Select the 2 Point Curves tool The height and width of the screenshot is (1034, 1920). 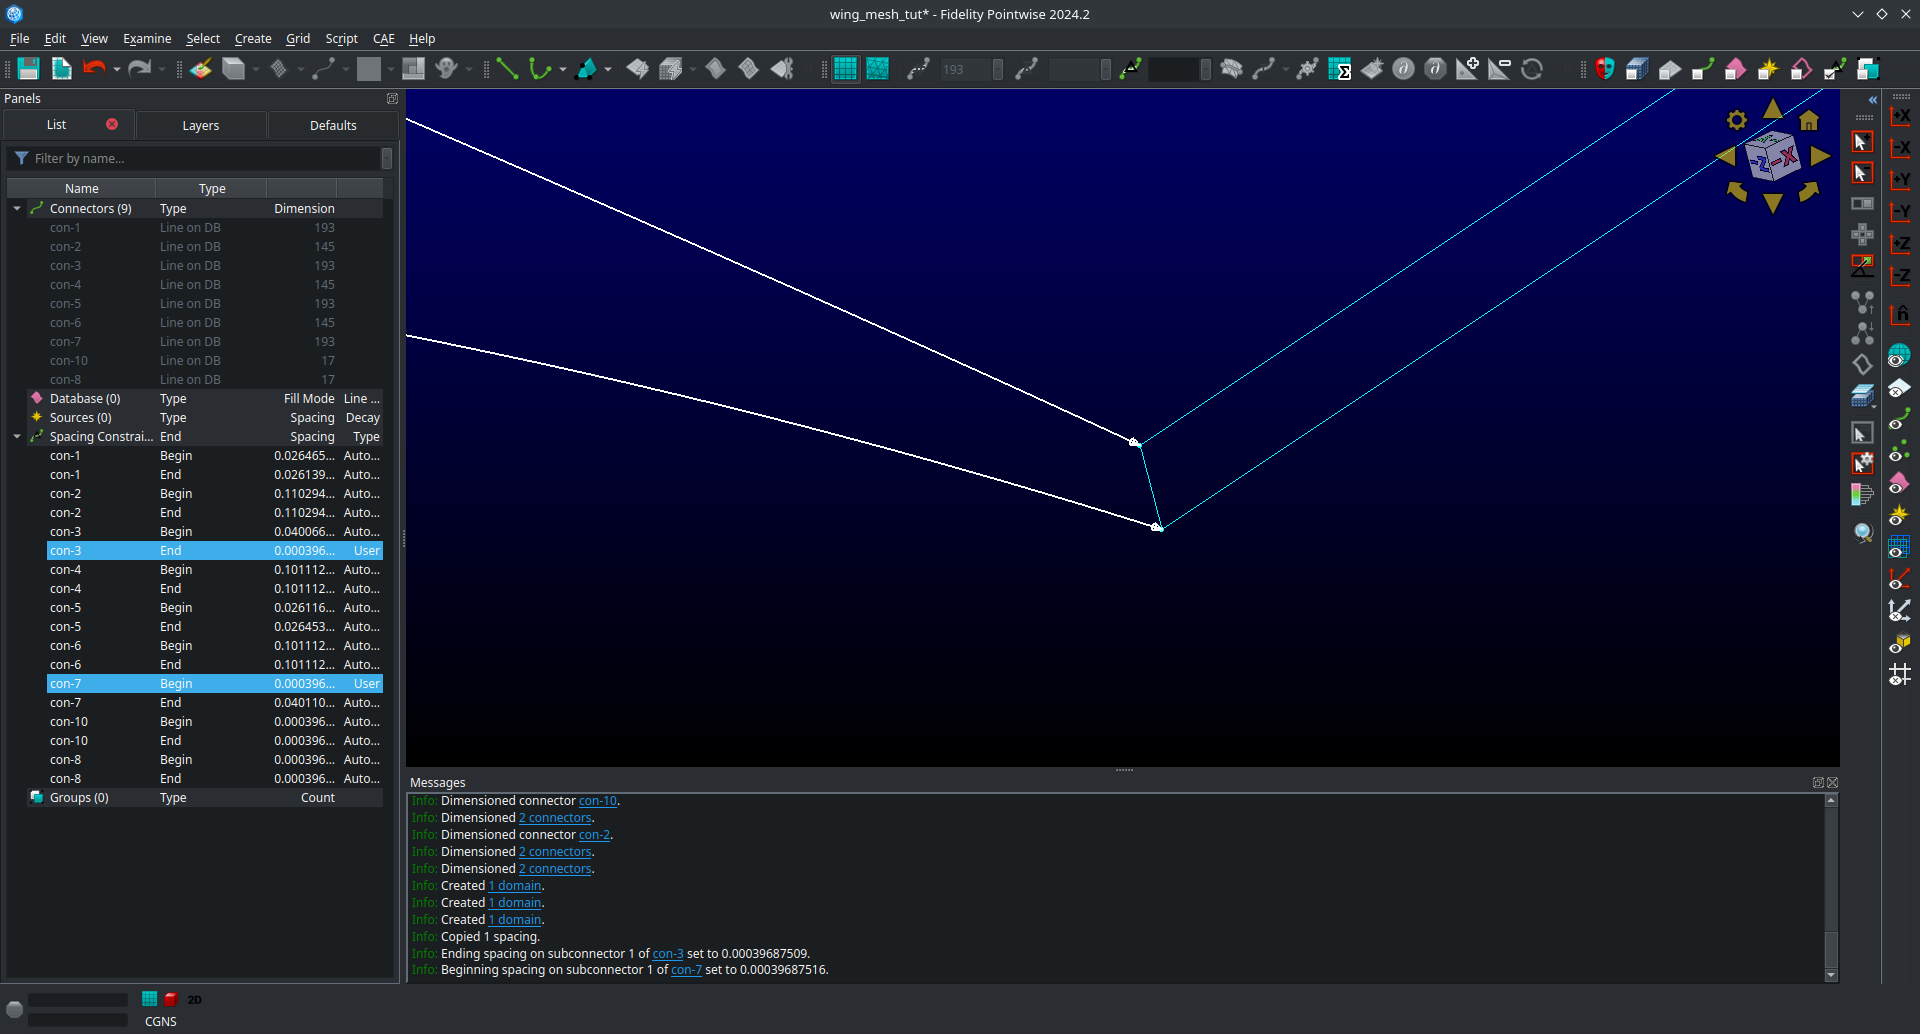coord(507,69)
